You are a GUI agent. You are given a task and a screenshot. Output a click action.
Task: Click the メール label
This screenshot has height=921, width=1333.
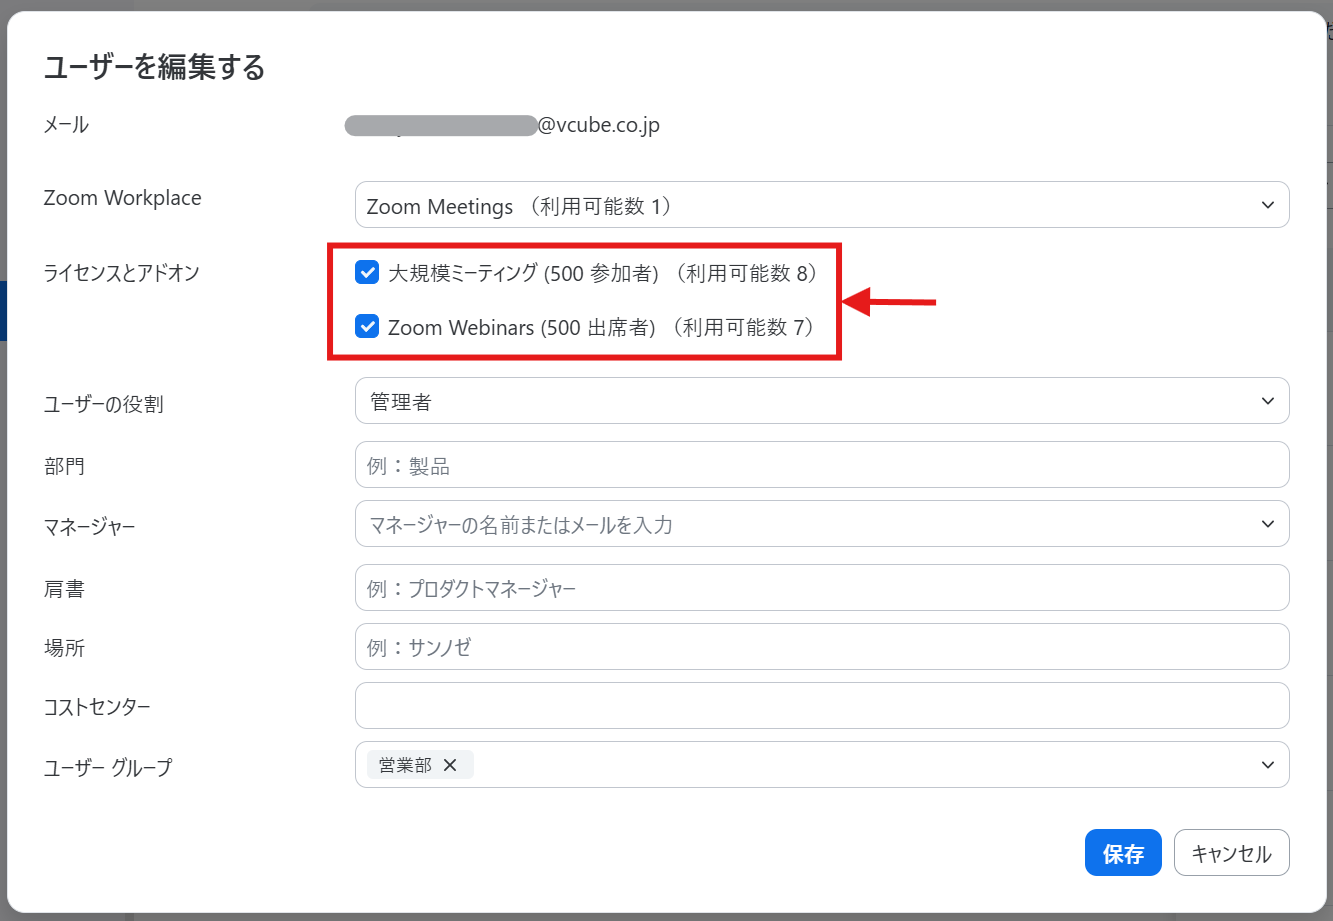pos(66,125)
